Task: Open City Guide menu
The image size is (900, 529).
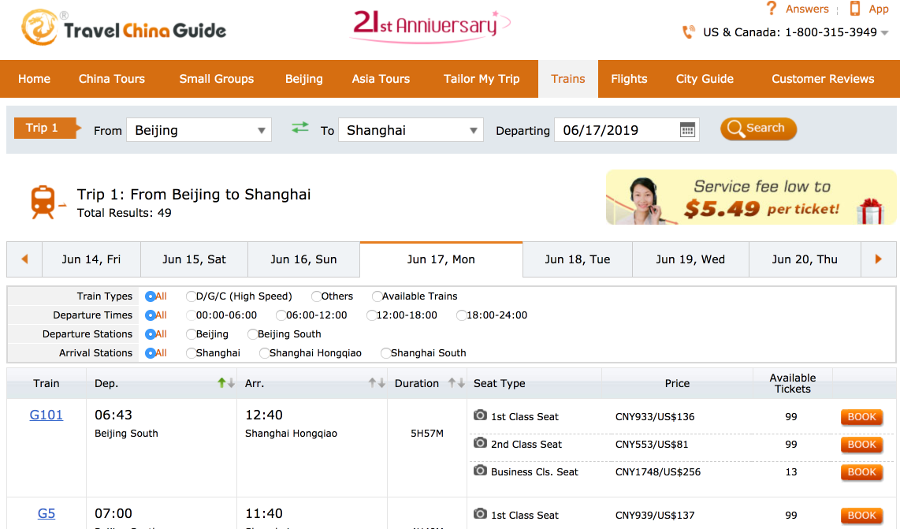Action: click(705, 79)
